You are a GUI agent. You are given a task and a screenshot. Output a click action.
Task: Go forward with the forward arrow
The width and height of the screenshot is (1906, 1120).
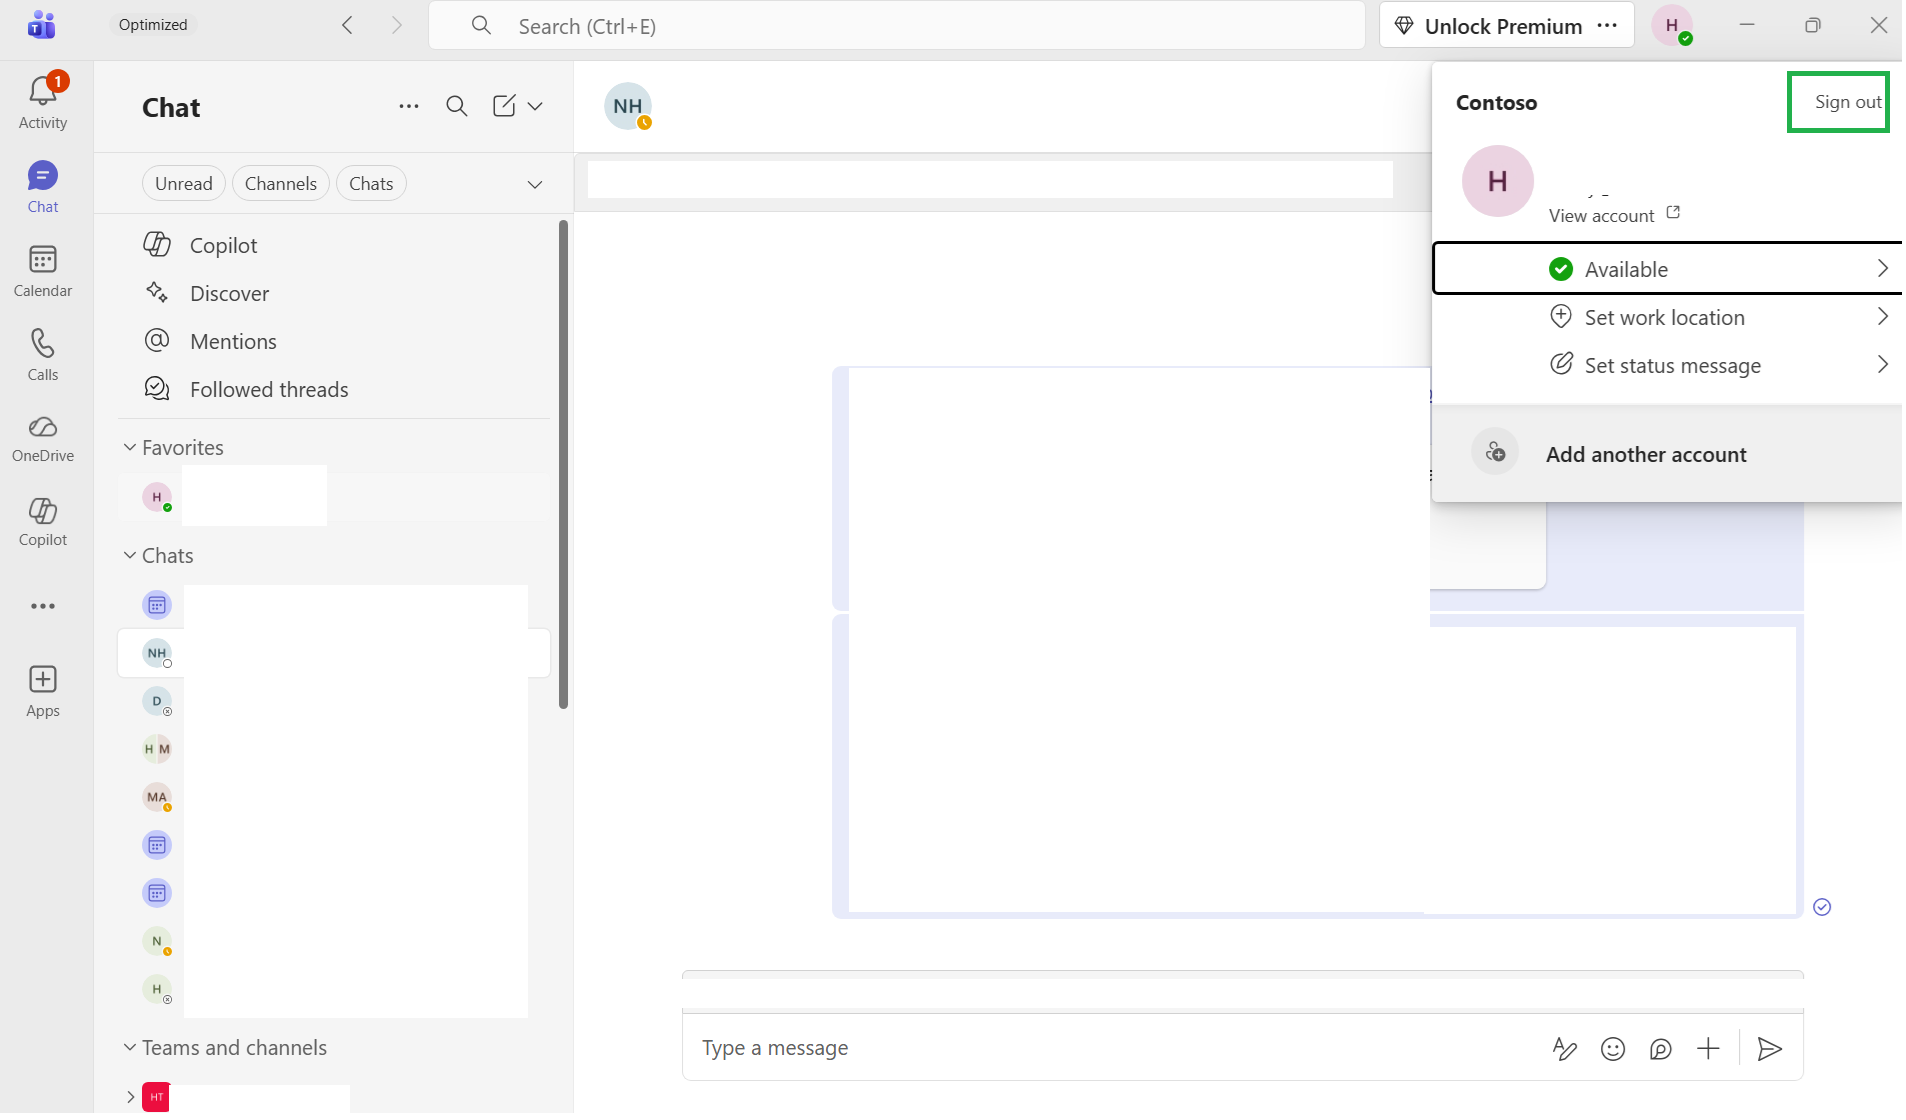point(397,26)
